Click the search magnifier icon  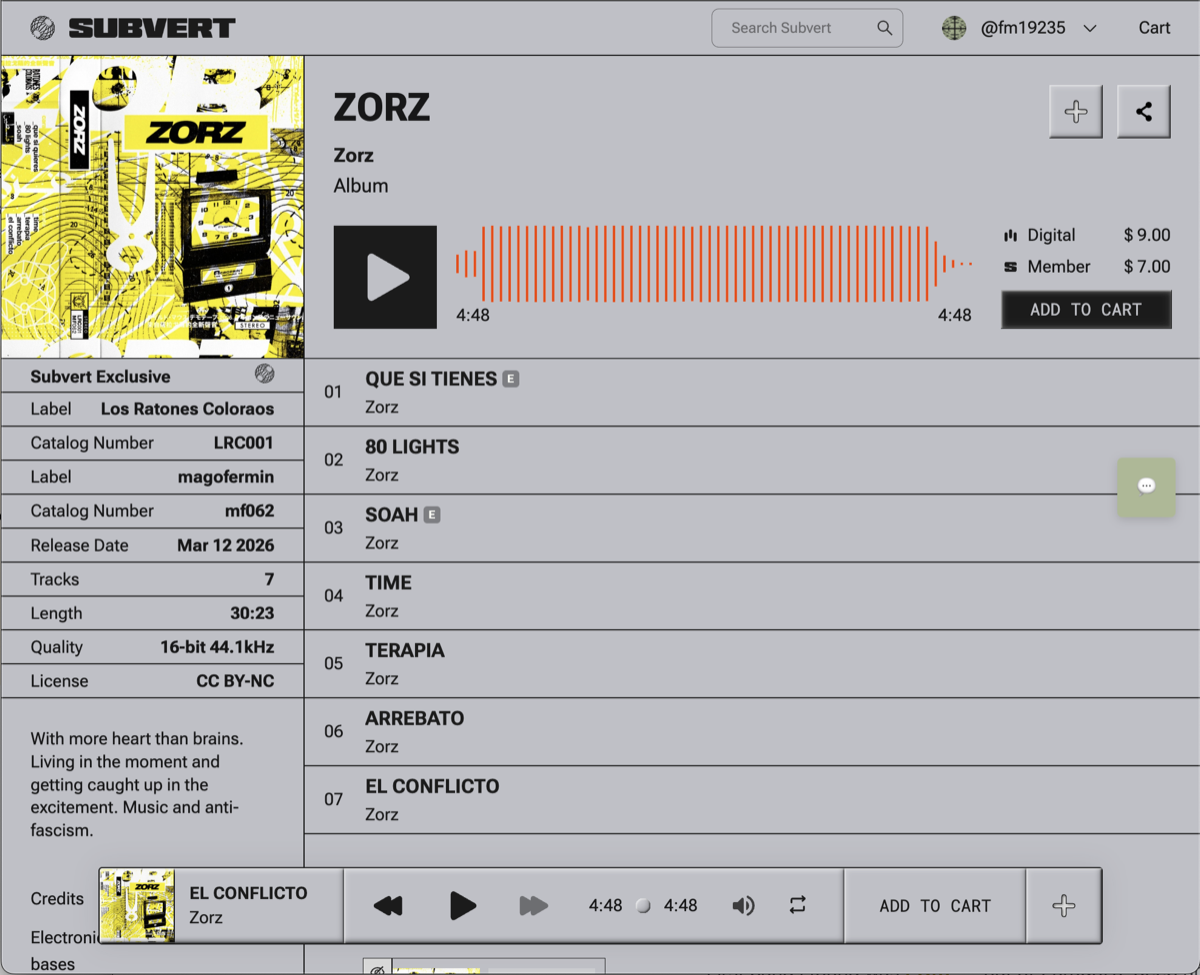tap(884, 28)
